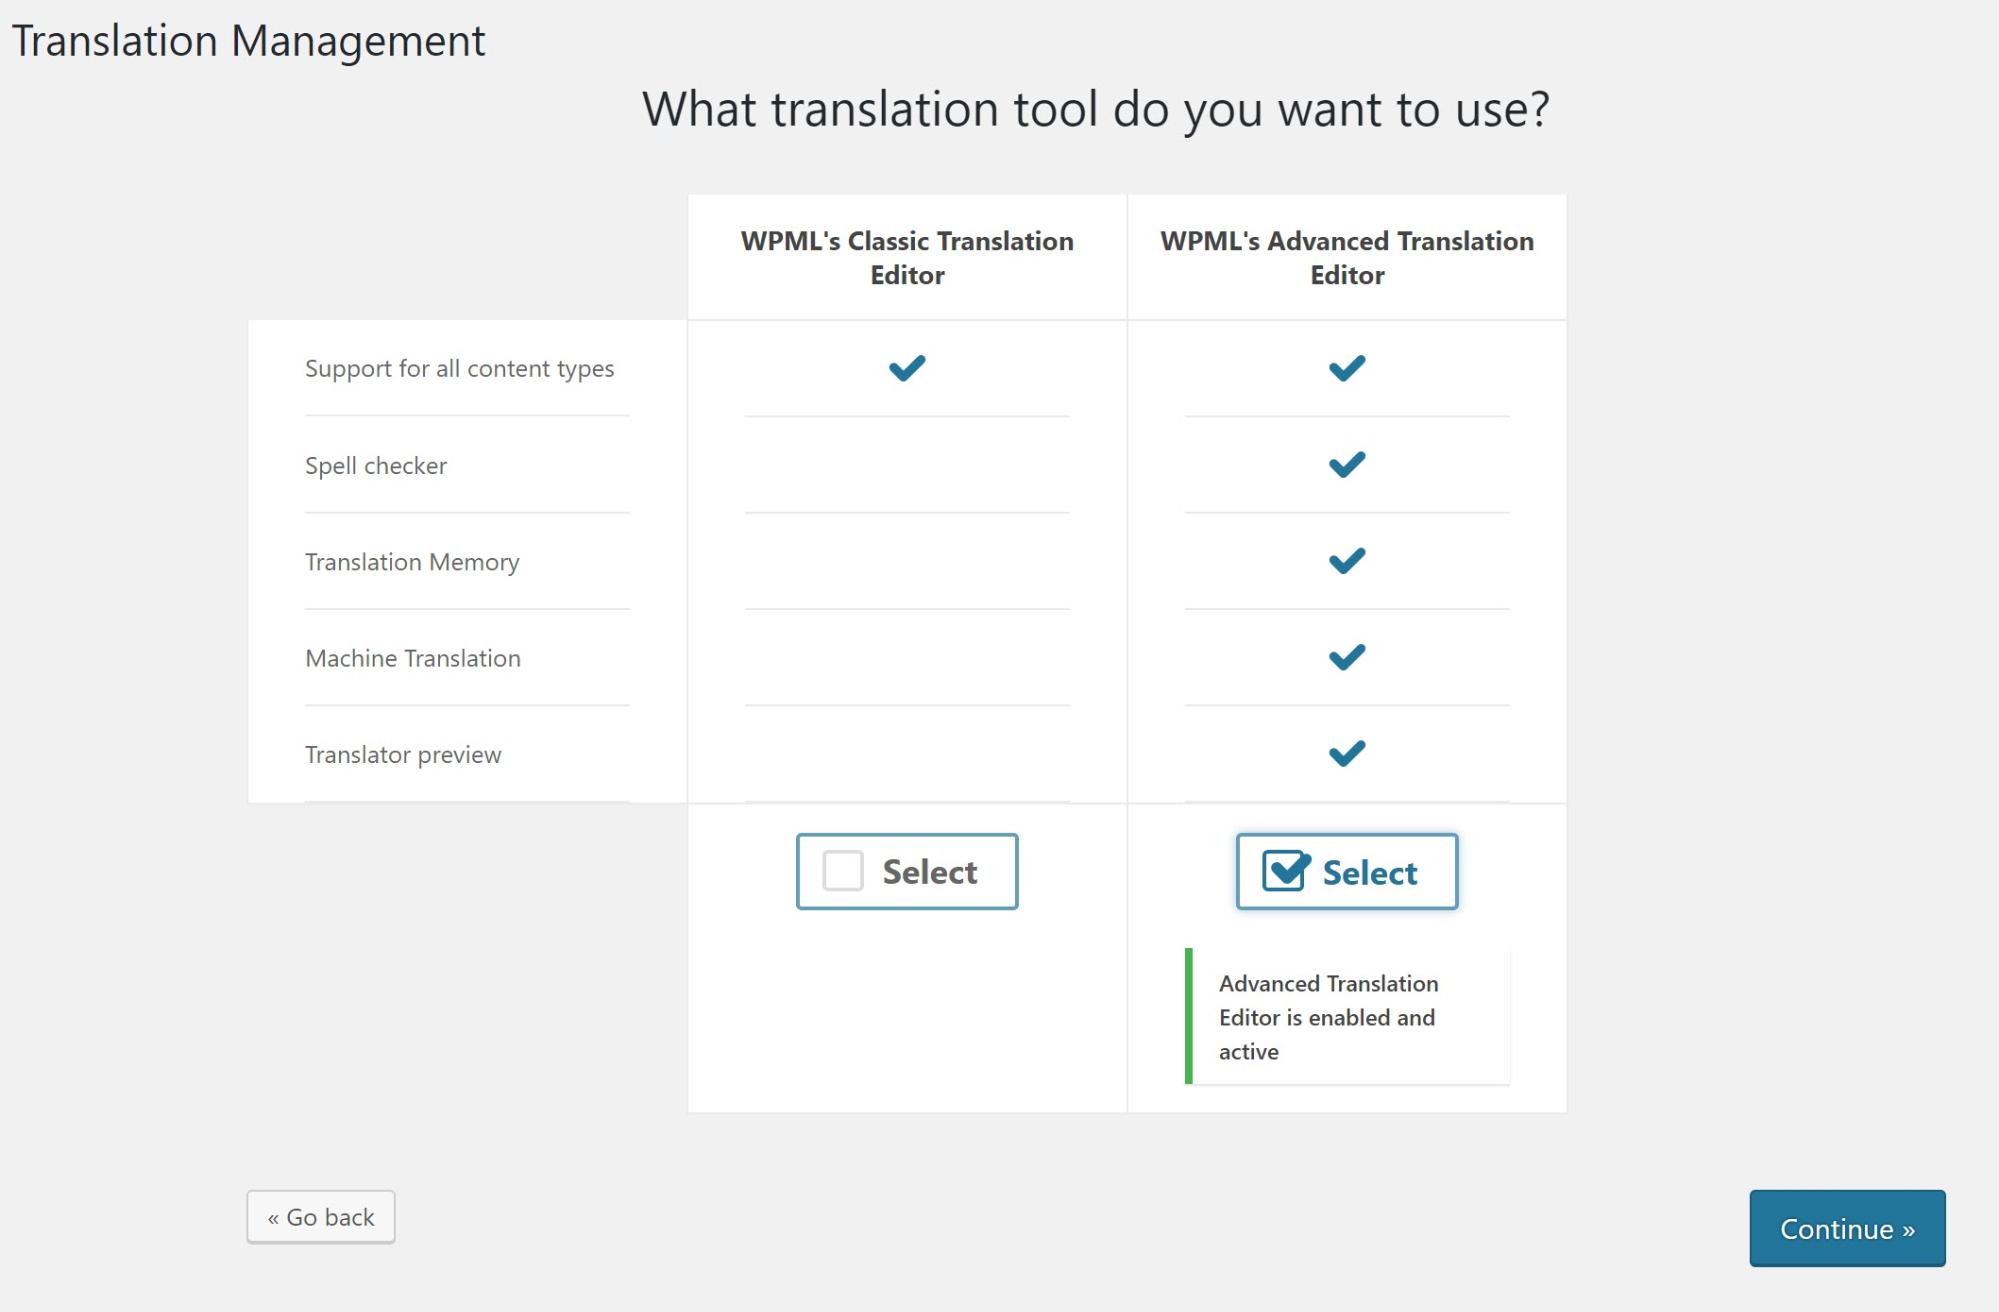The height and width of the screenshot is (1312, 1999).
Task: Click Advanced Editor Spell checker checkmark
Action: tap(1346, 465)
